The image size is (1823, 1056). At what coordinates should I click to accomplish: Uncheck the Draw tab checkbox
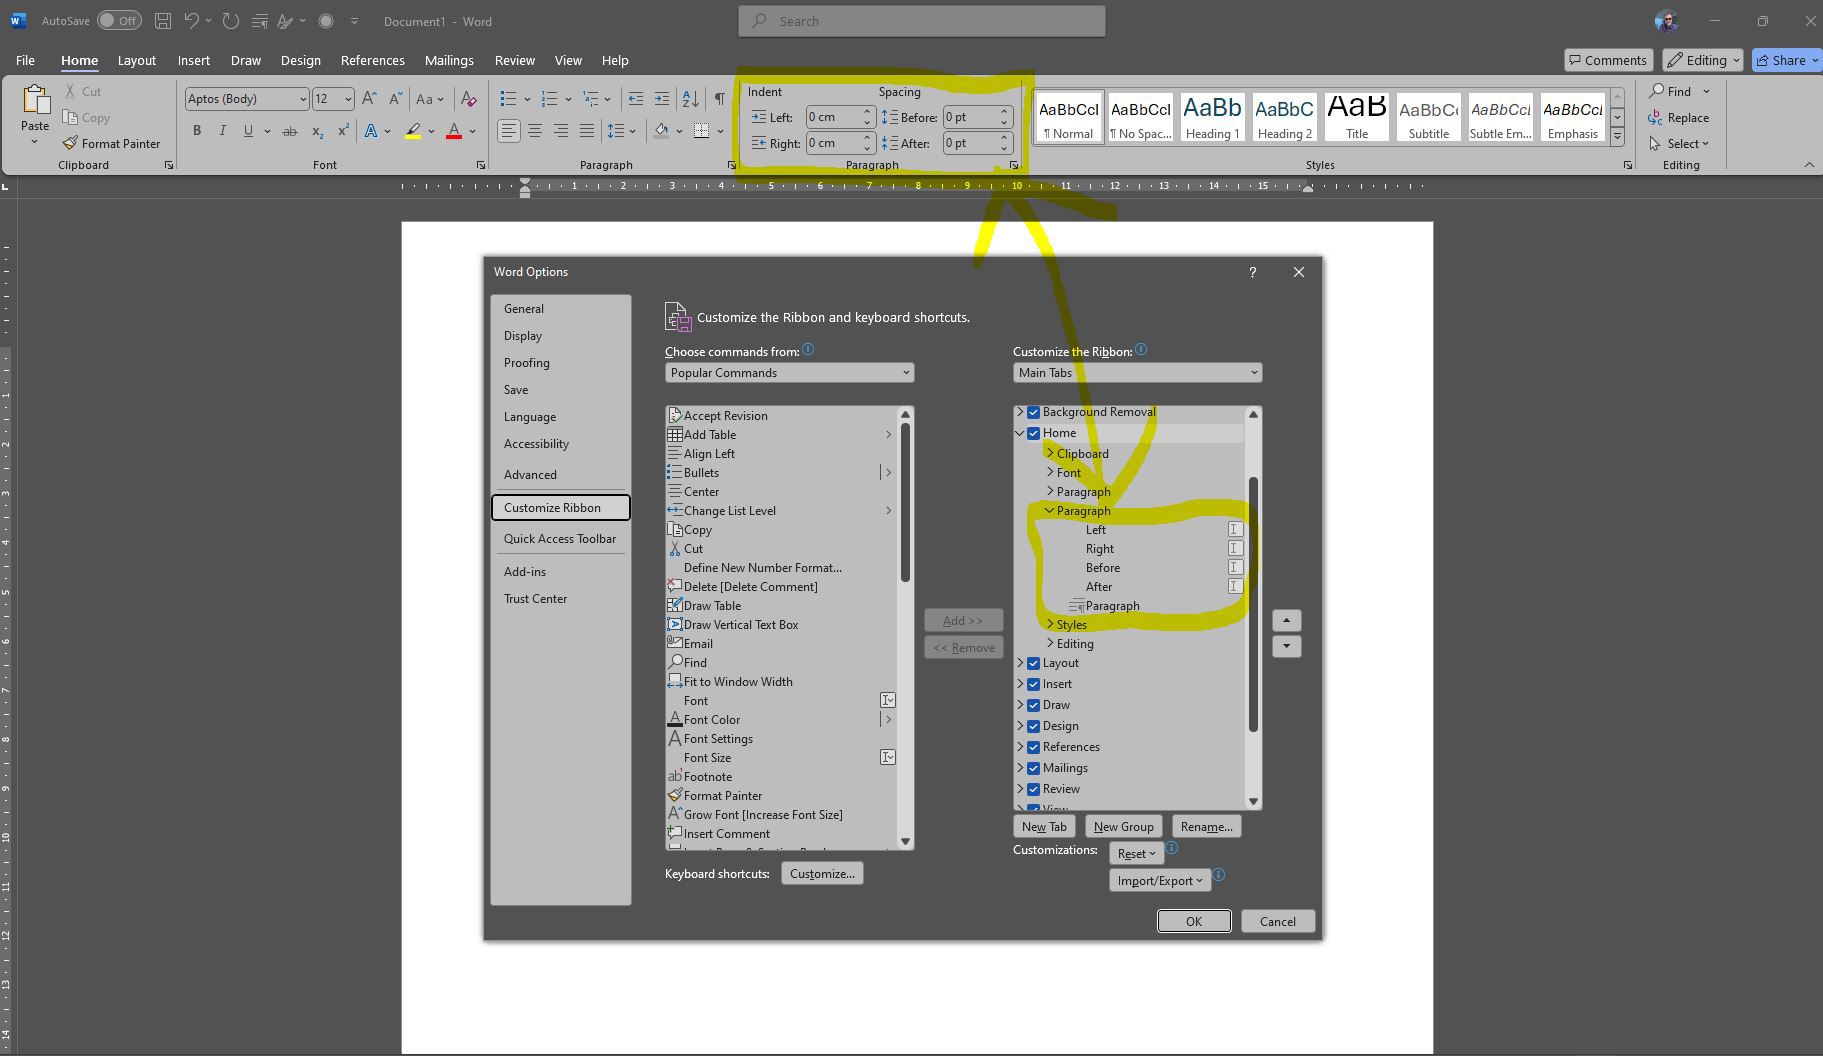coord(1034,705)
